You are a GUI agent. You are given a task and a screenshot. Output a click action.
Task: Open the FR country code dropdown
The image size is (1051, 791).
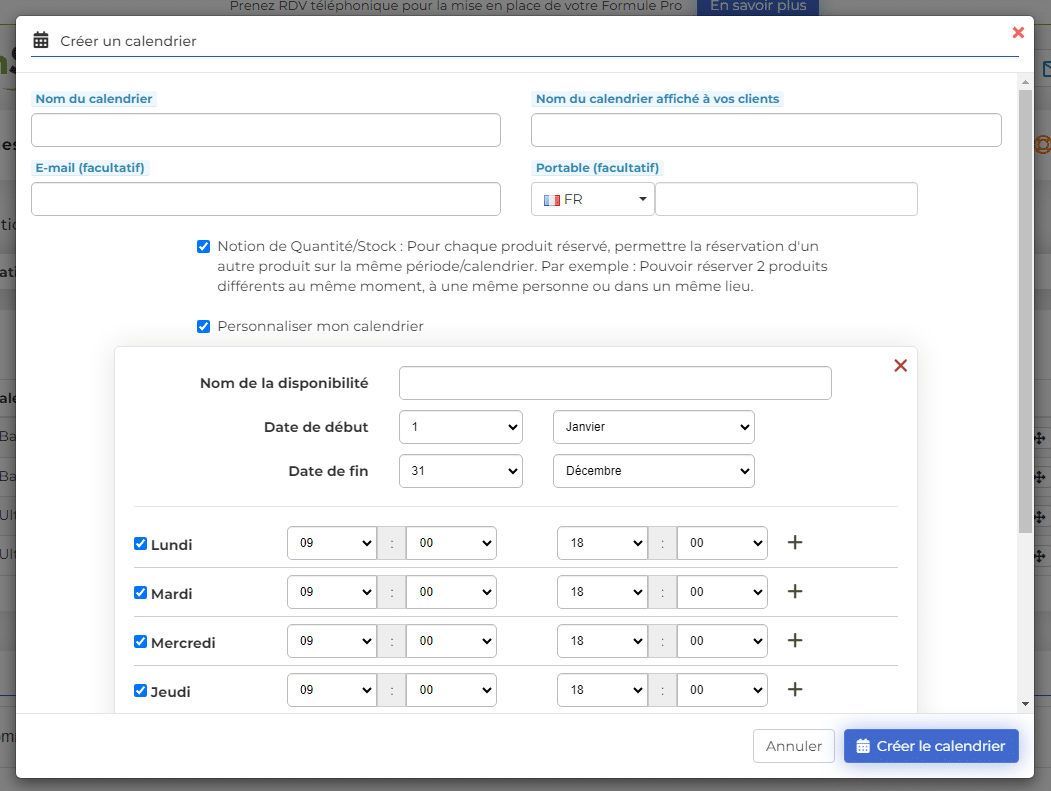tap(593, 199)
